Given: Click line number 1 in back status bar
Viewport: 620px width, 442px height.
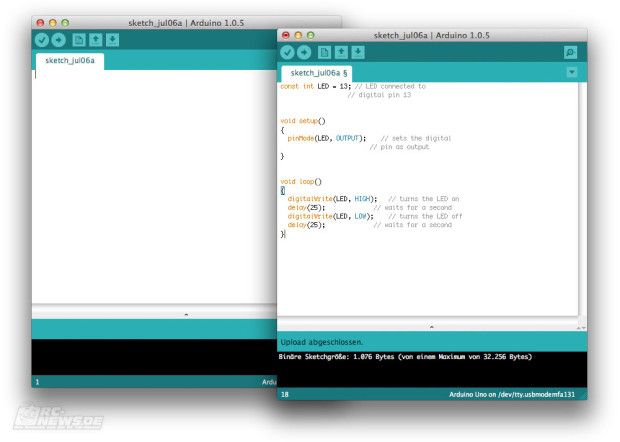Looking at the screenshot, I should (x=38, y=382).
